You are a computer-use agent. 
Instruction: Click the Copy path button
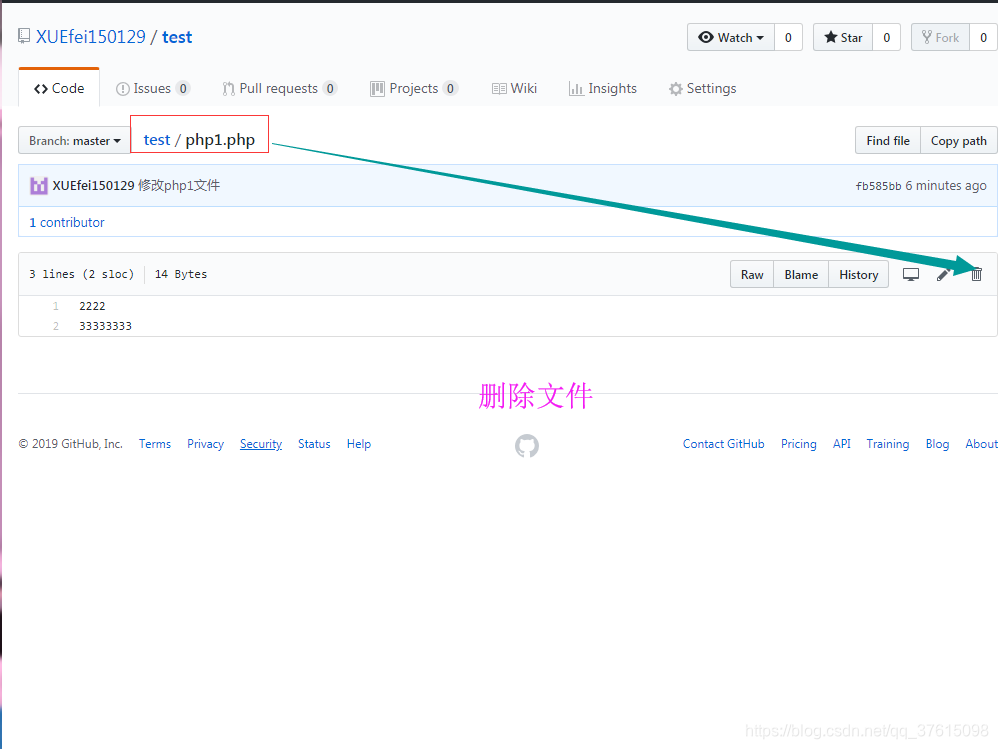[959, 141]
